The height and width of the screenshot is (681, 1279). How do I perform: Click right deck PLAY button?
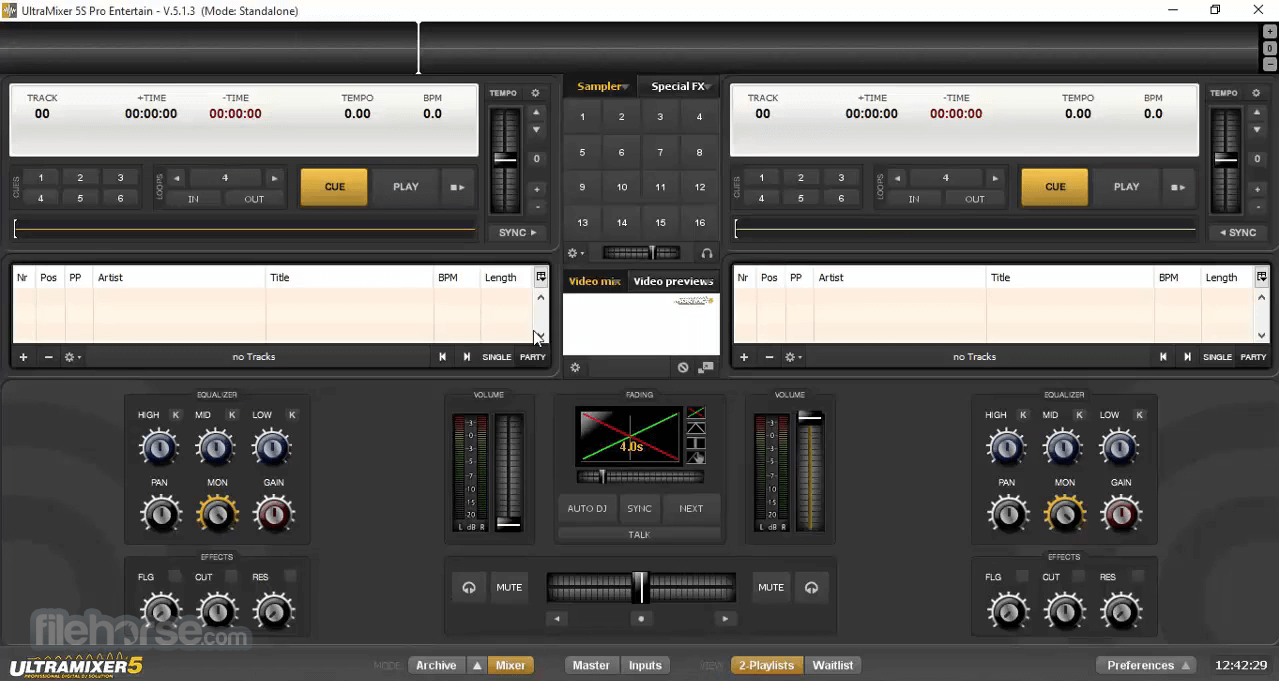click(1126, 187)
